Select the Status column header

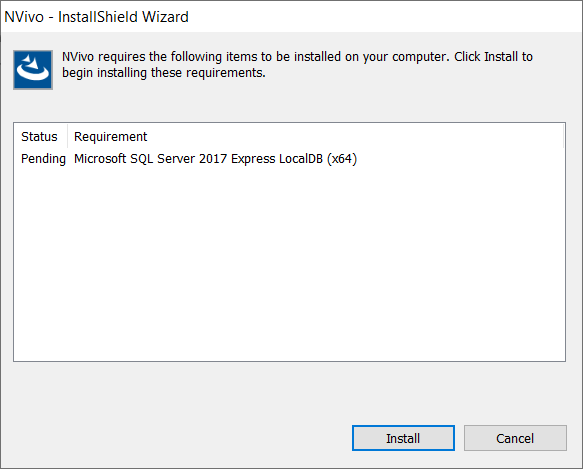[x=41, y=136]
